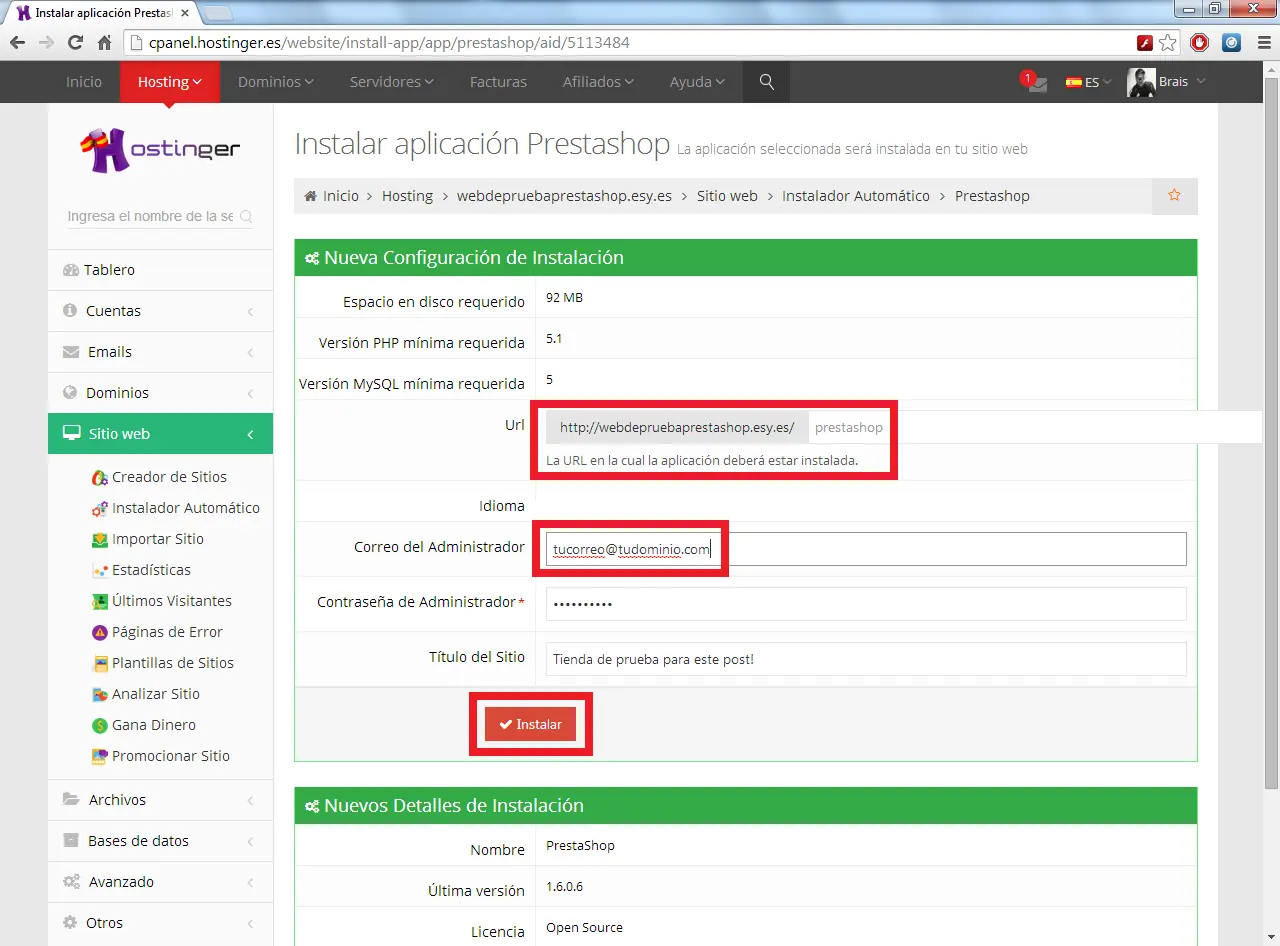Open the ES language selector
This screenshot has width=1280, height=946.
(x=1089, y=82)
